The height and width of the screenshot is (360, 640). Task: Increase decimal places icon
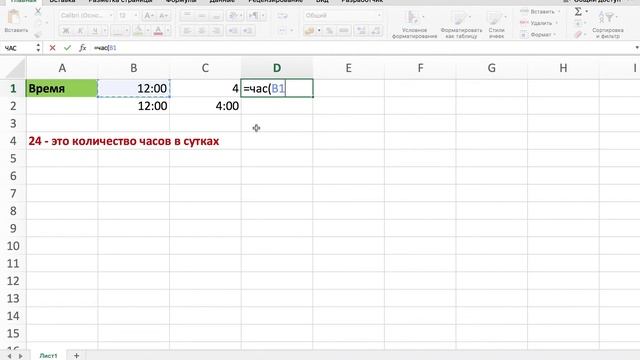point(361,31)
